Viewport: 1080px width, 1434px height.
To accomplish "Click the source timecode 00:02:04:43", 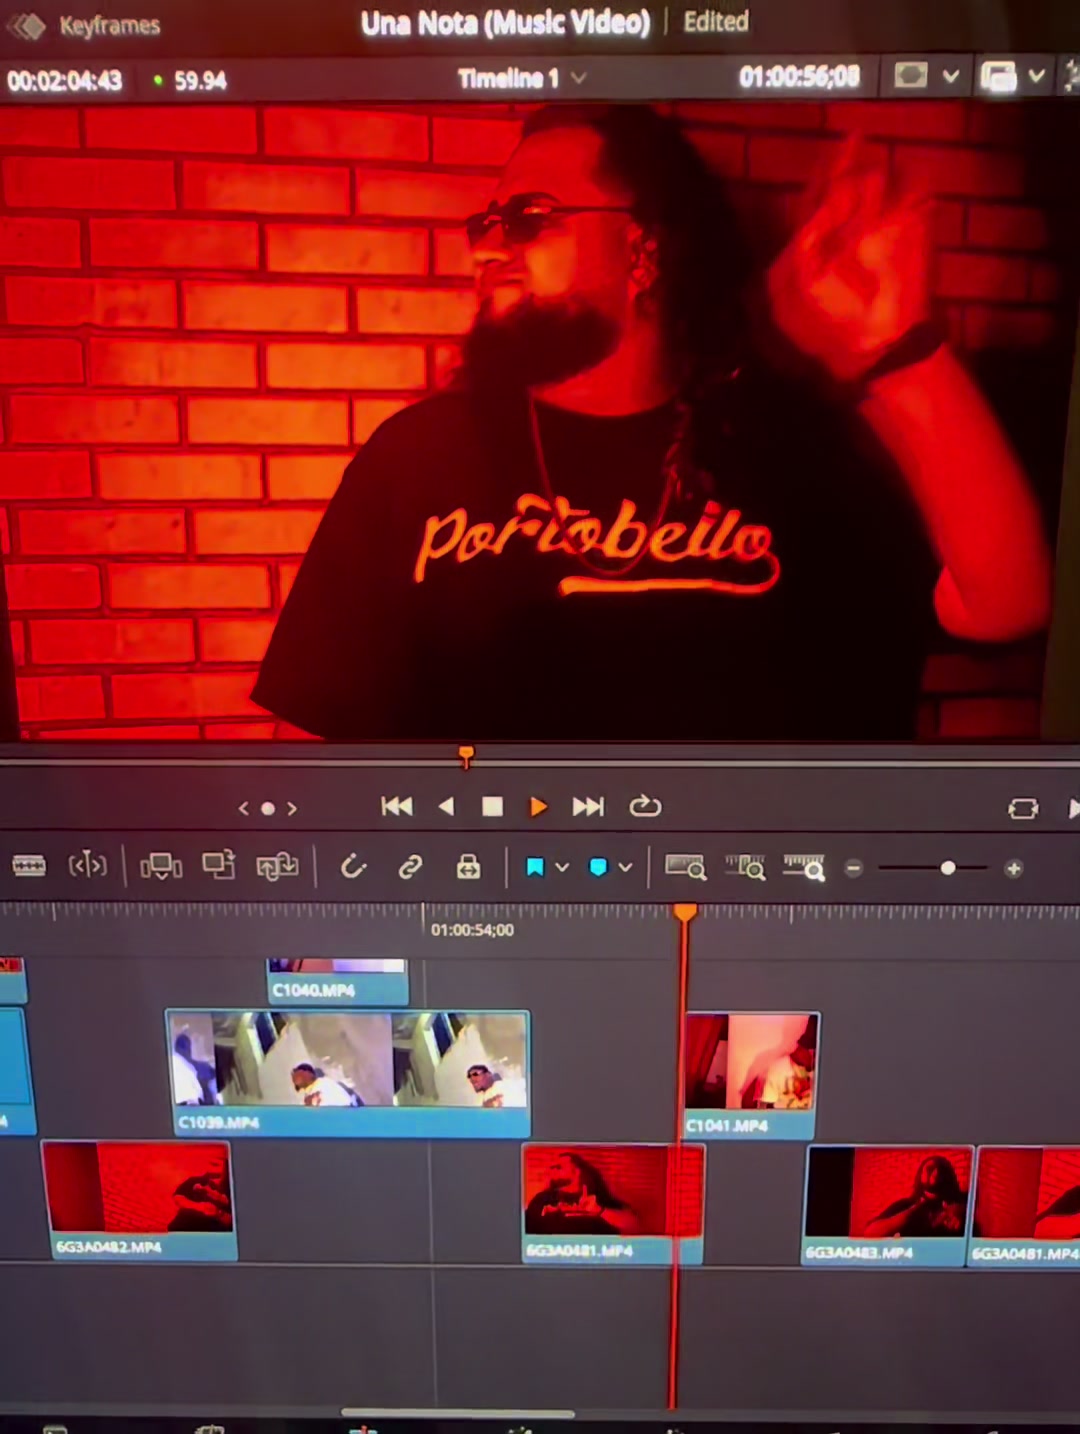I will click(65, 81).
